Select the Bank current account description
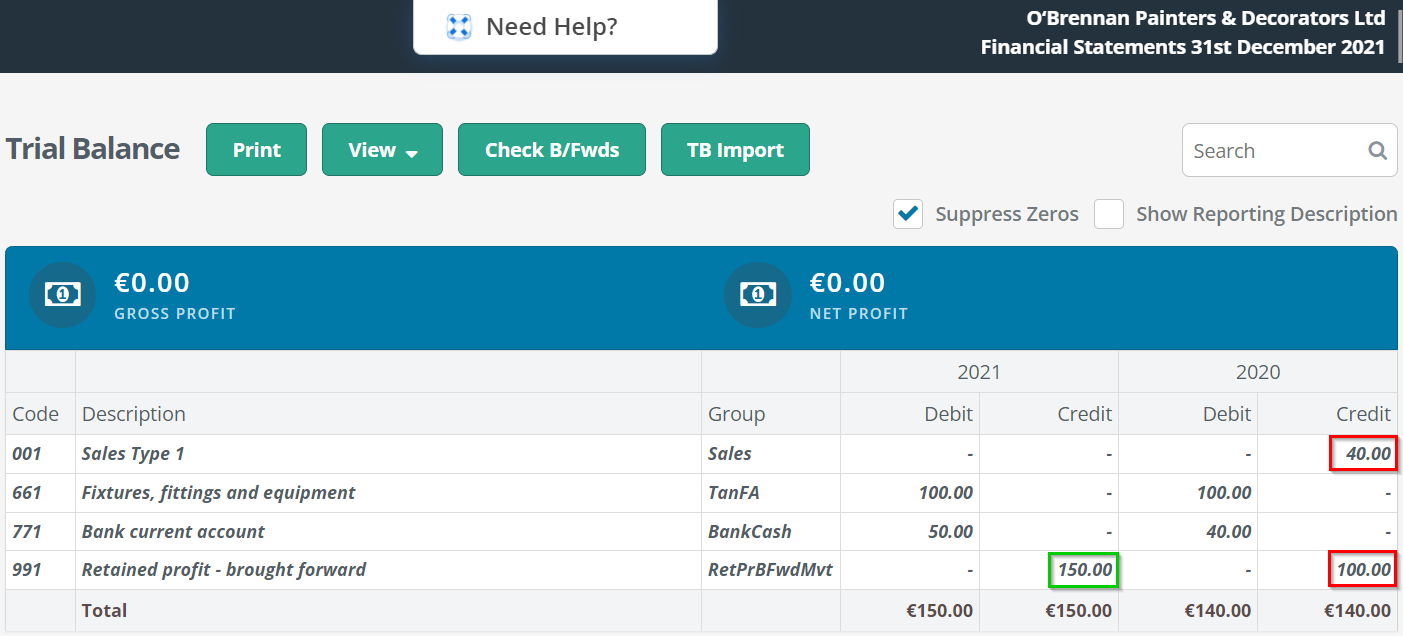 pyautogui.click(x=173, y=532)
